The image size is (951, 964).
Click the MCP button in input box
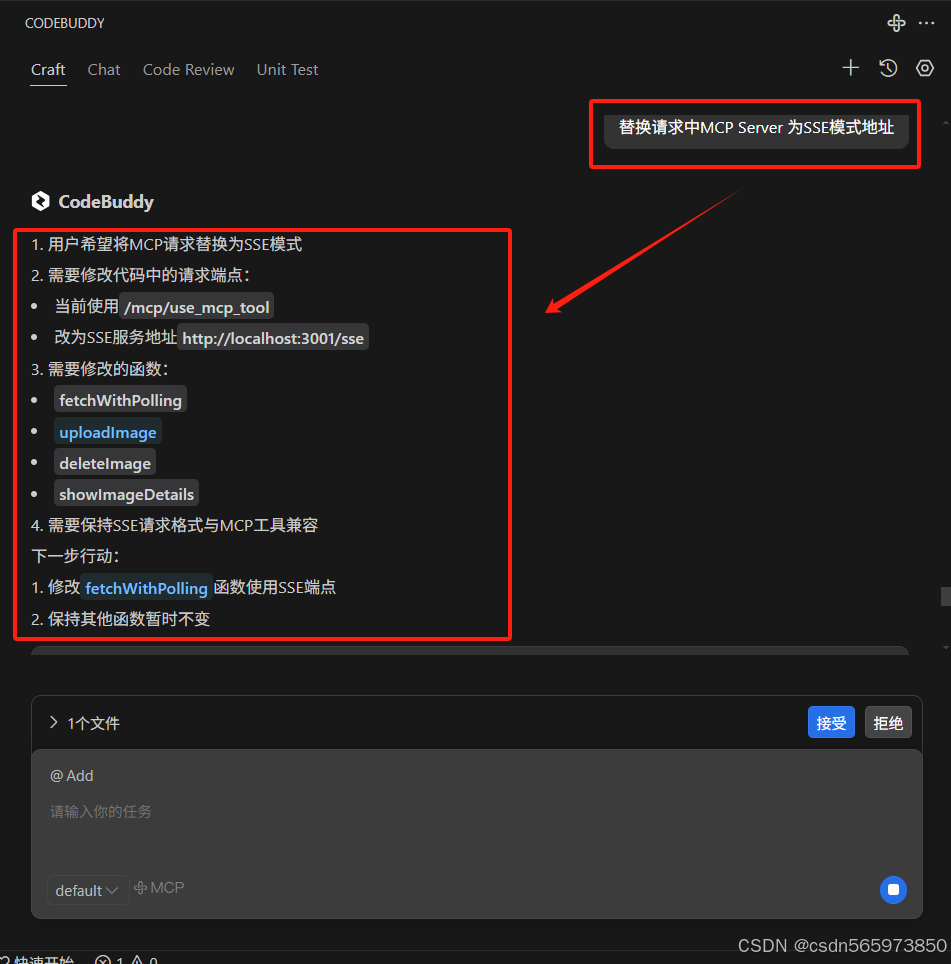(159, 888)
